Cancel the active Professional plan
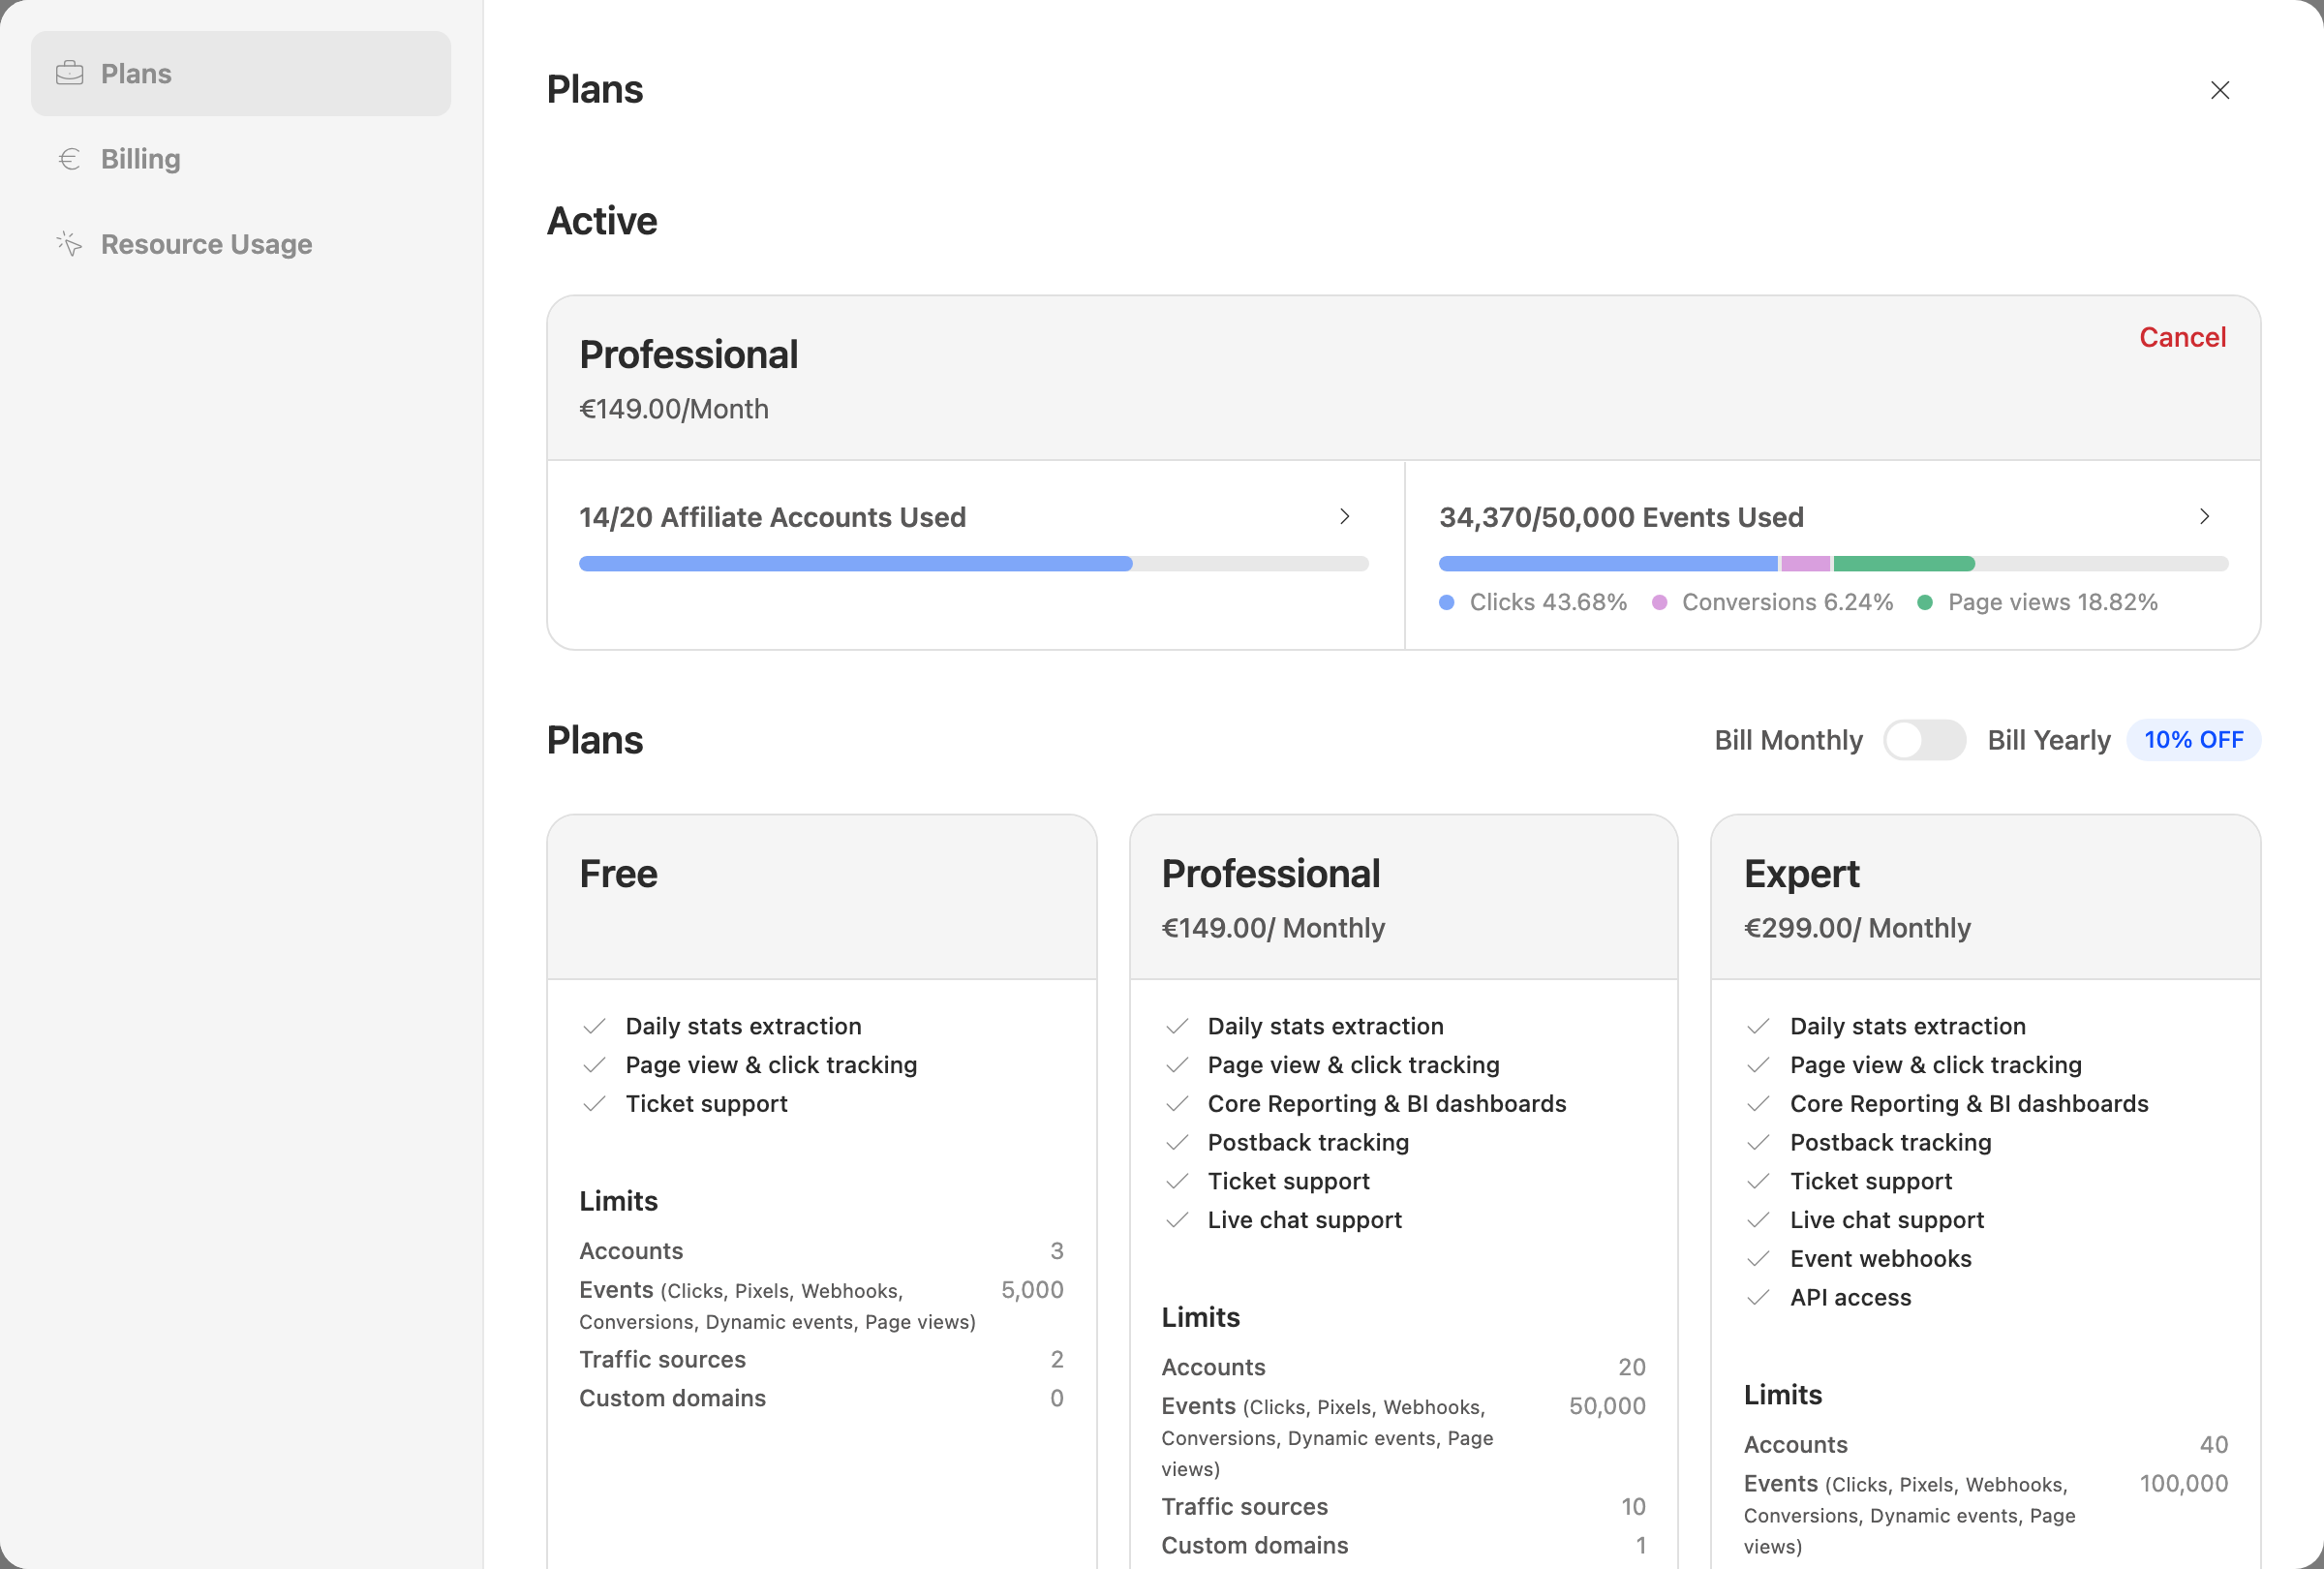This screenshot has width=2324, height=1569. click(2182, 337)
